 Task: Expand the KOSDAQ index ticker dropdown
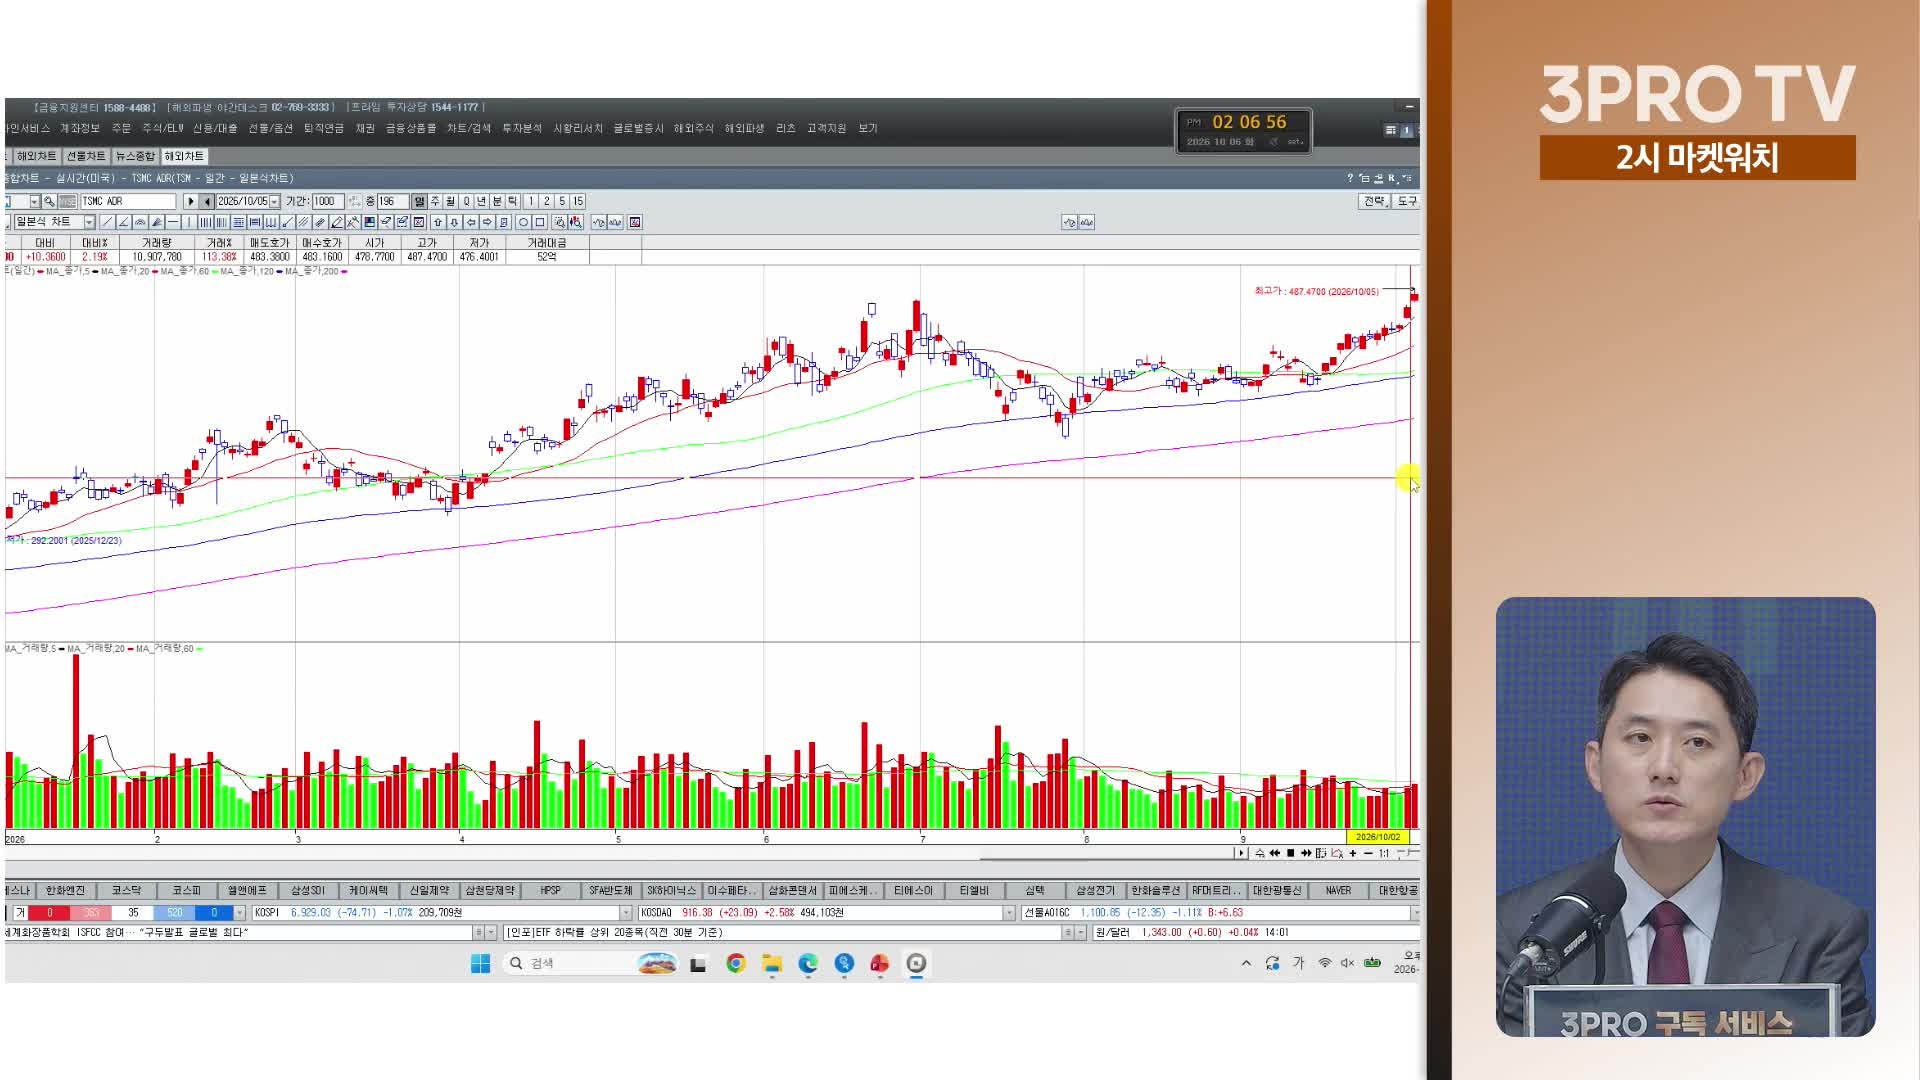click(x=1009, y=913)
